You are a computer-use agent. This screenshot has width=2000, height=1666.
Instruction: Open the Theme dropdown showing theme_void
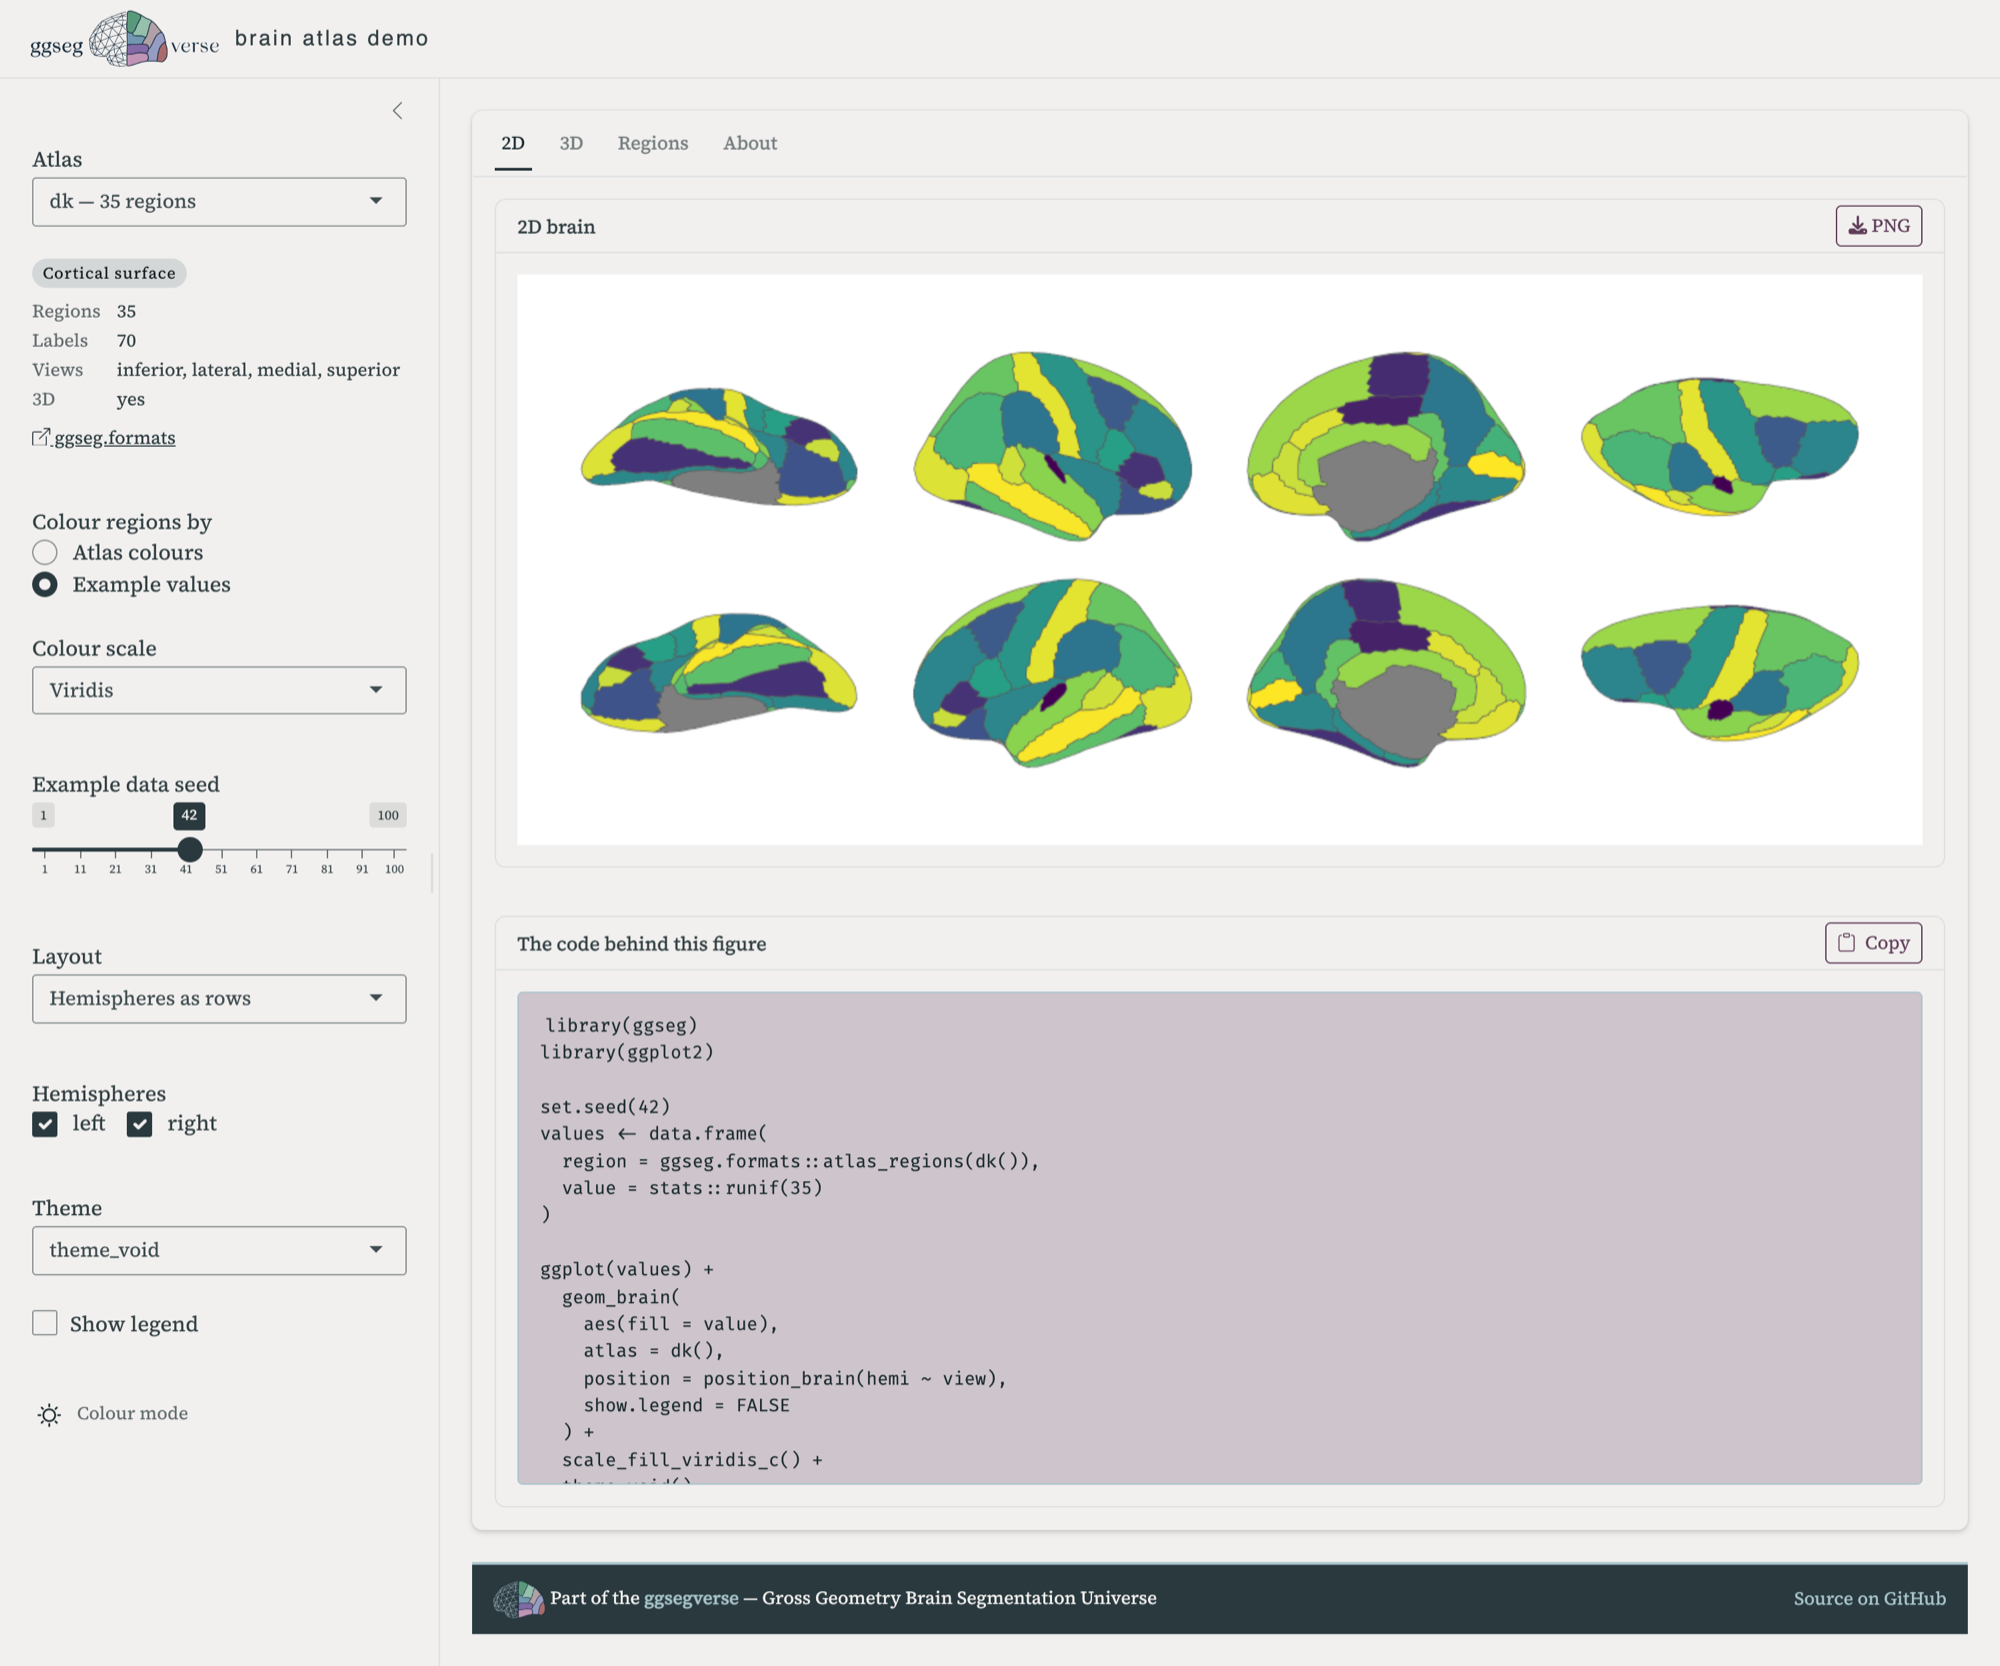(x=219, y=1250)
